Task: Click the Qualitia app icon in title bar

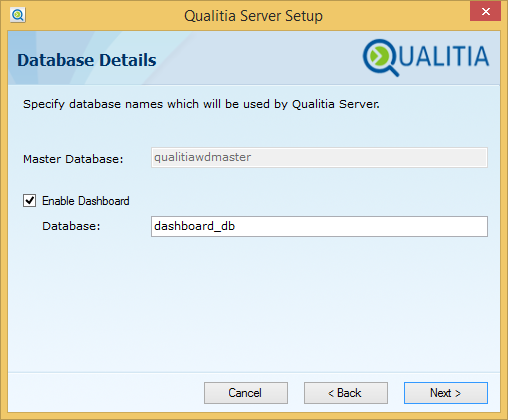Action: pyautogui.click(x=18, y=15)
